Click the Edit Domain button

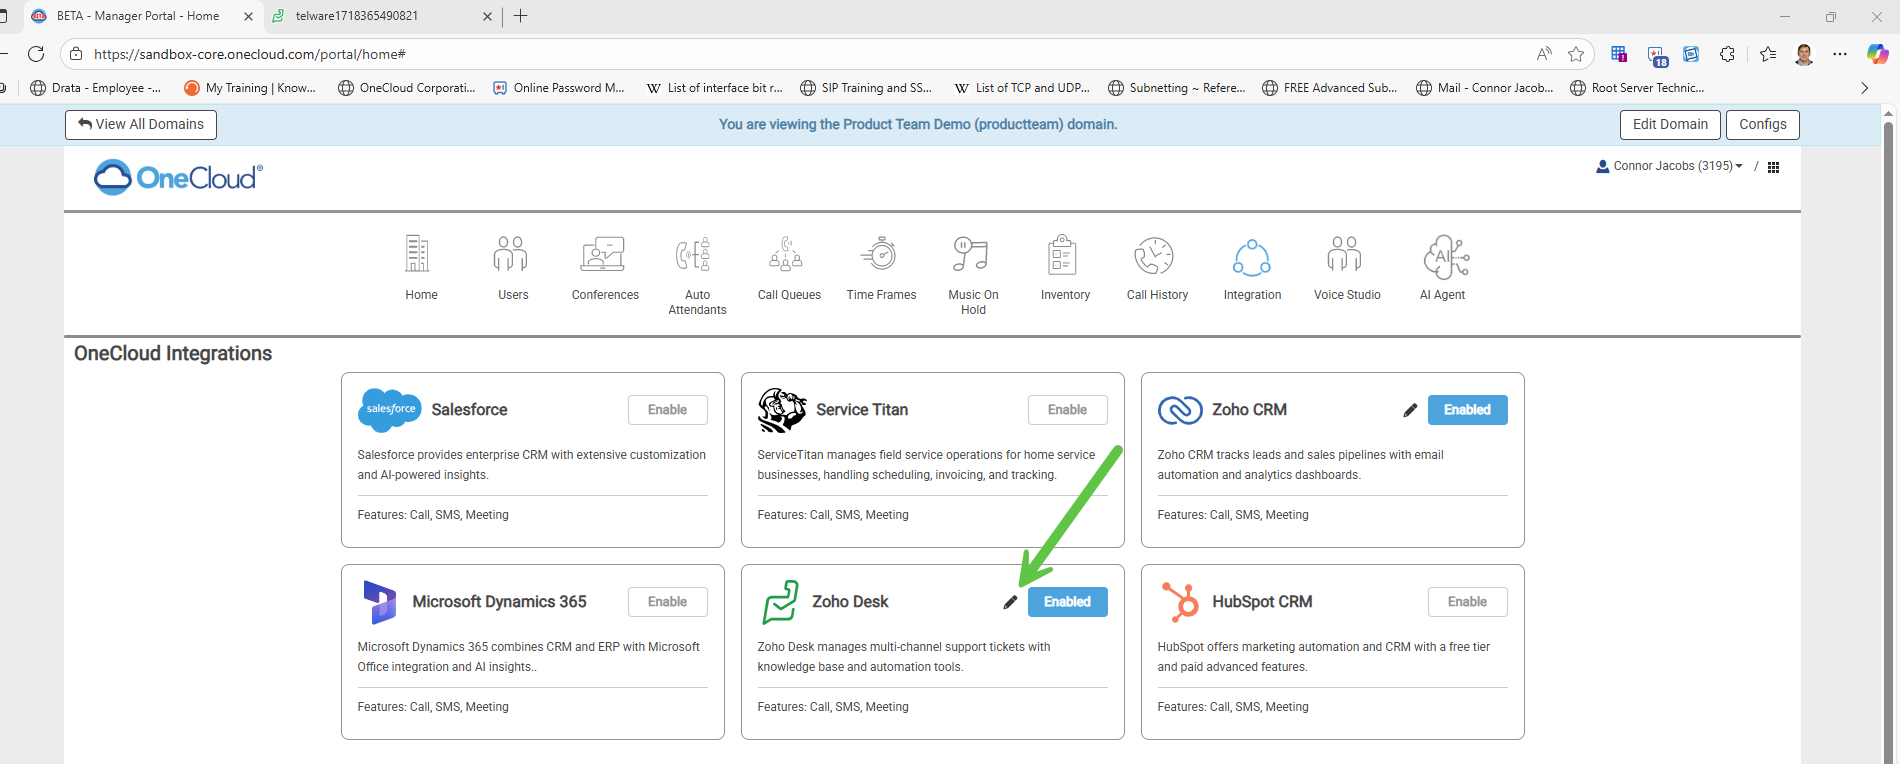pos(1670,124)
